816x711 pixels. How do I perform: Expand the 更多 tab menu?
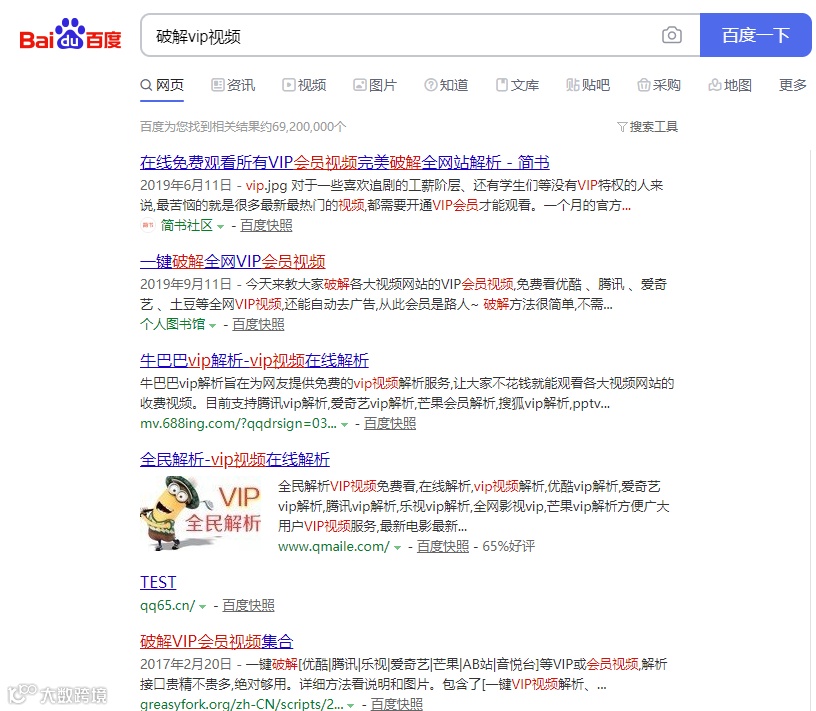point(792,85)
